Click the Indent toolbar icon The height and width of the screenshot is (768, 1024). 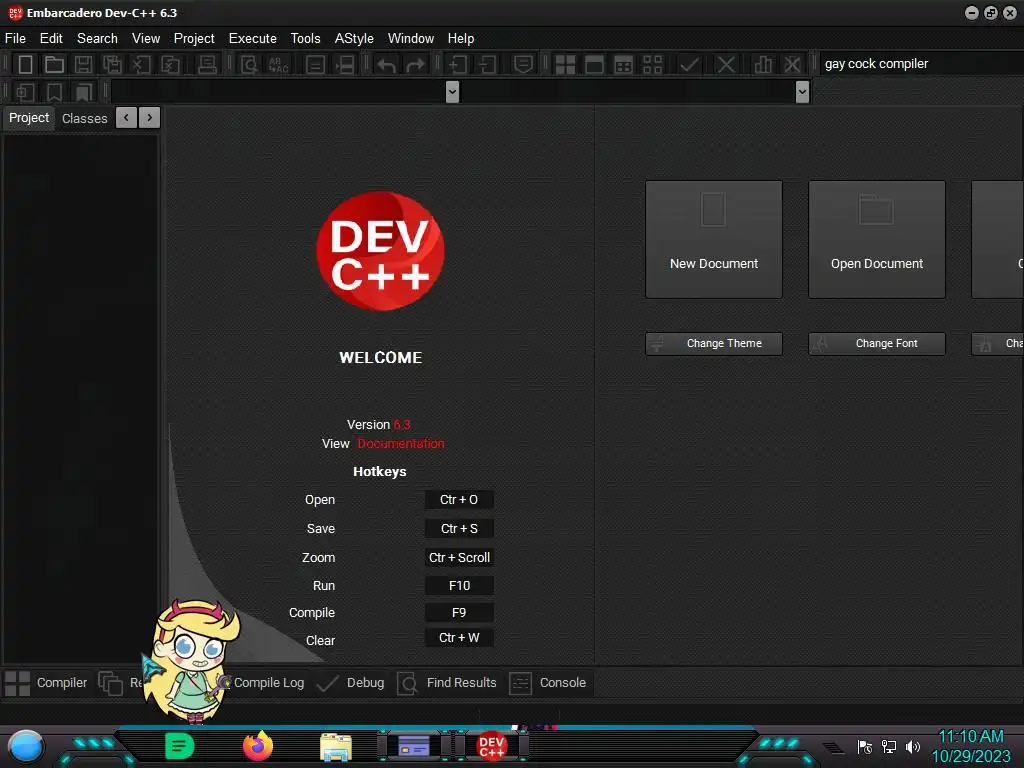pyautogui.click(x=457, y=65)
